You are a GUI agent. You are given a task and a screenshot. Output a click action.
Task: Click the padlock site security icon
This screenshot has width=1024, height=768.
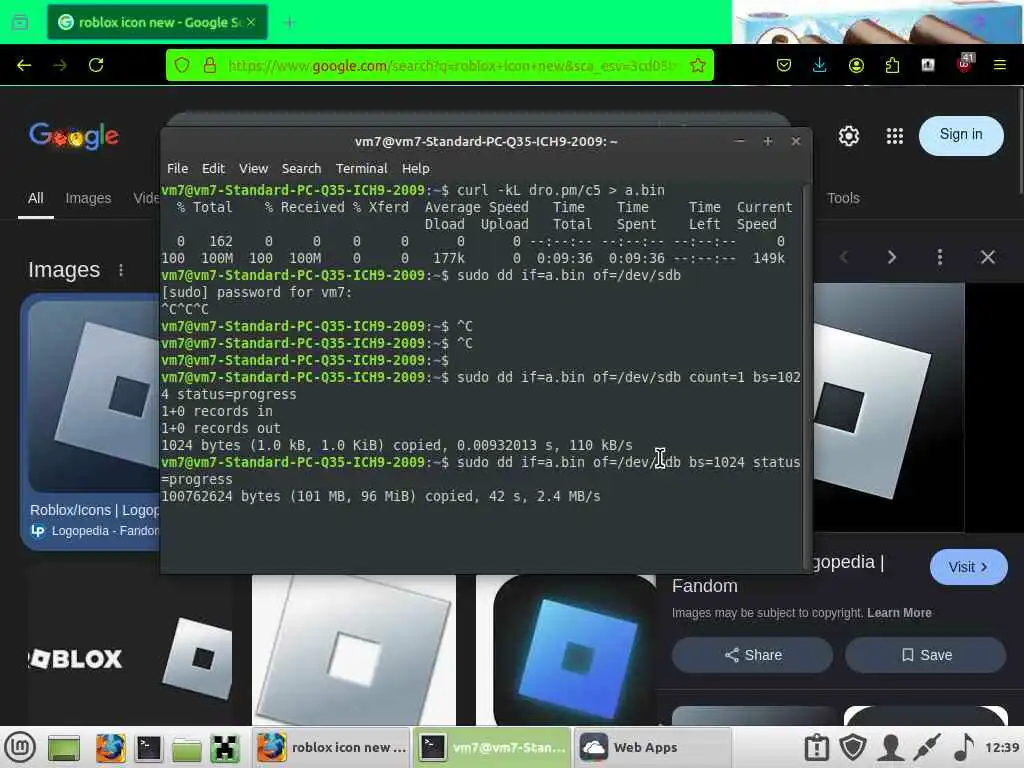pyautogui.click(x=210, y=65)
